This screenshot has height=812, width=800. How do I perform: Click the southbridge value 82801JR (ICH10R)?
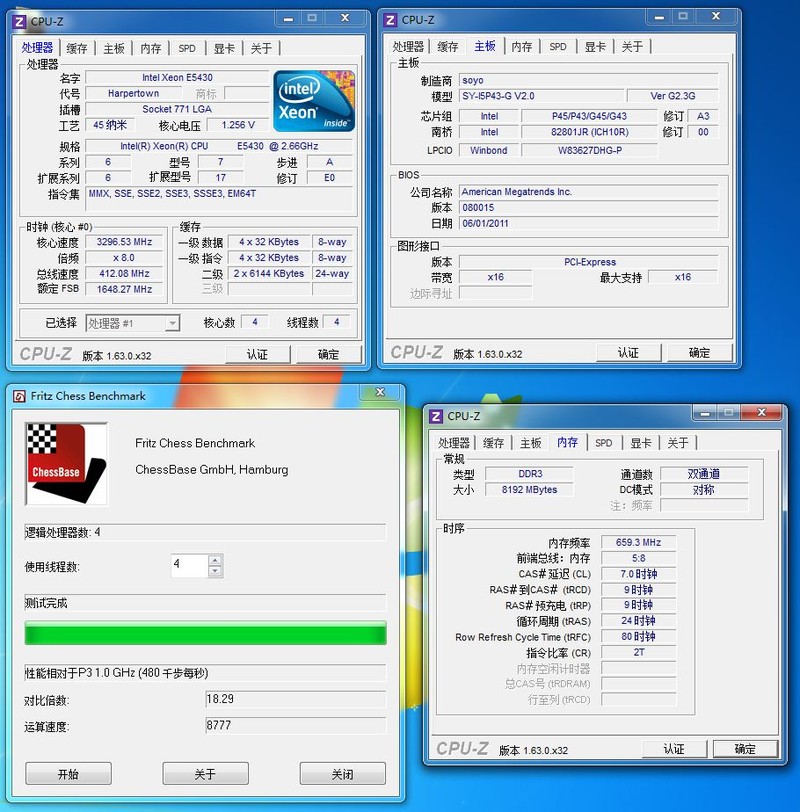[589, 132]
